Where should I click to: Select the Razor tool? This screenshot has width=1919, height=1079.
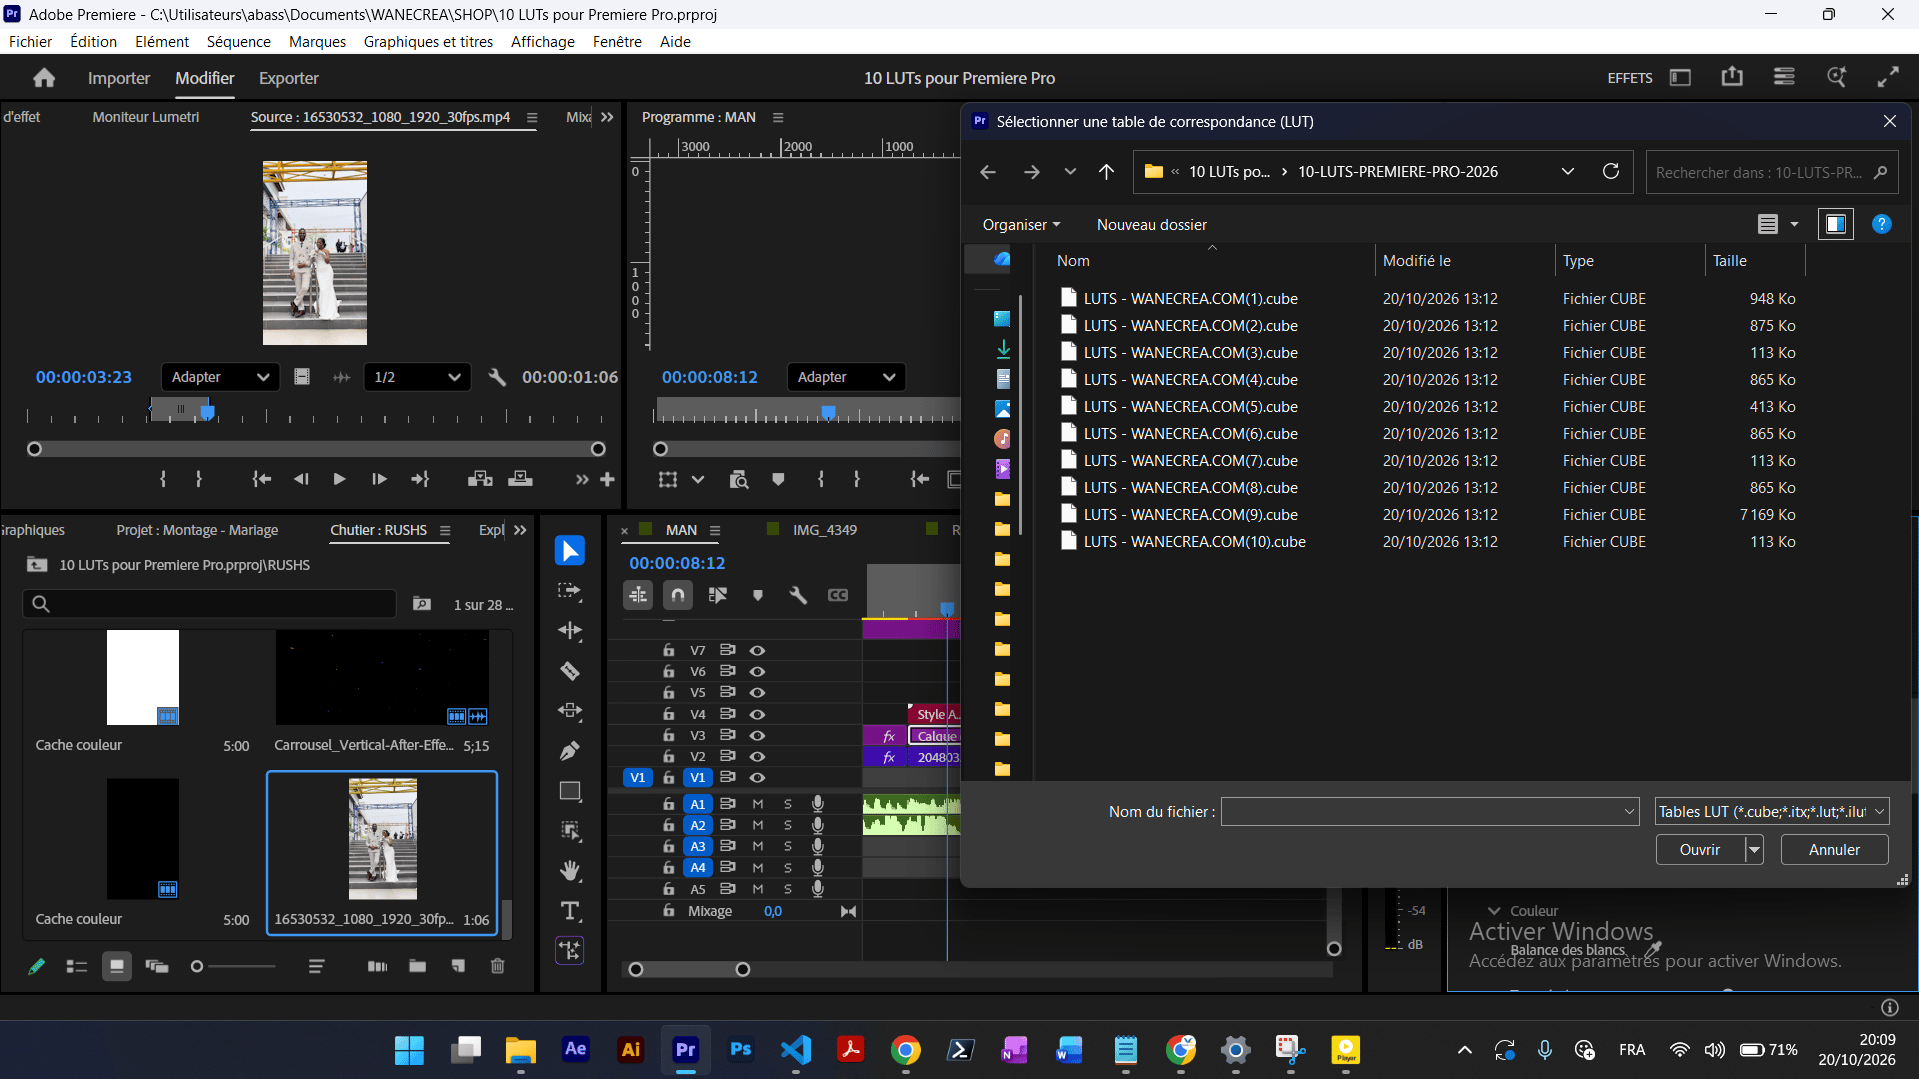click(570, 671)
